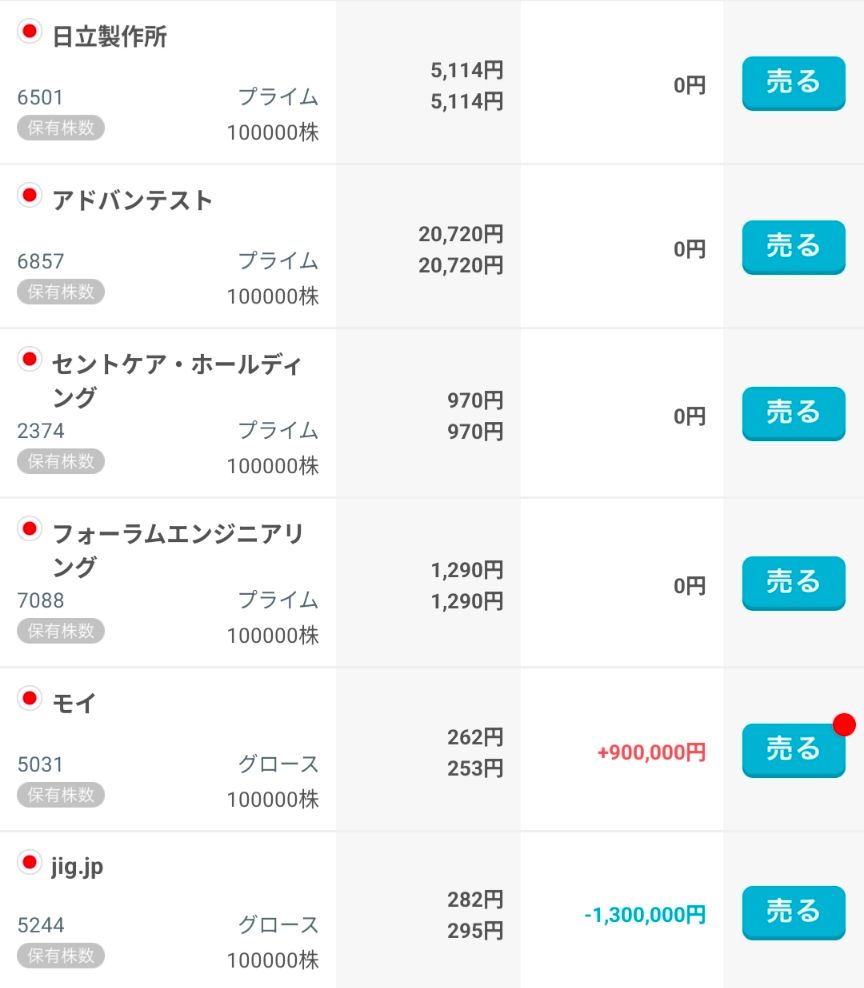Viewport: 864px width, 988px height.
Task: Select the jig.jp stock name
Action: click(x=77, y=868)
